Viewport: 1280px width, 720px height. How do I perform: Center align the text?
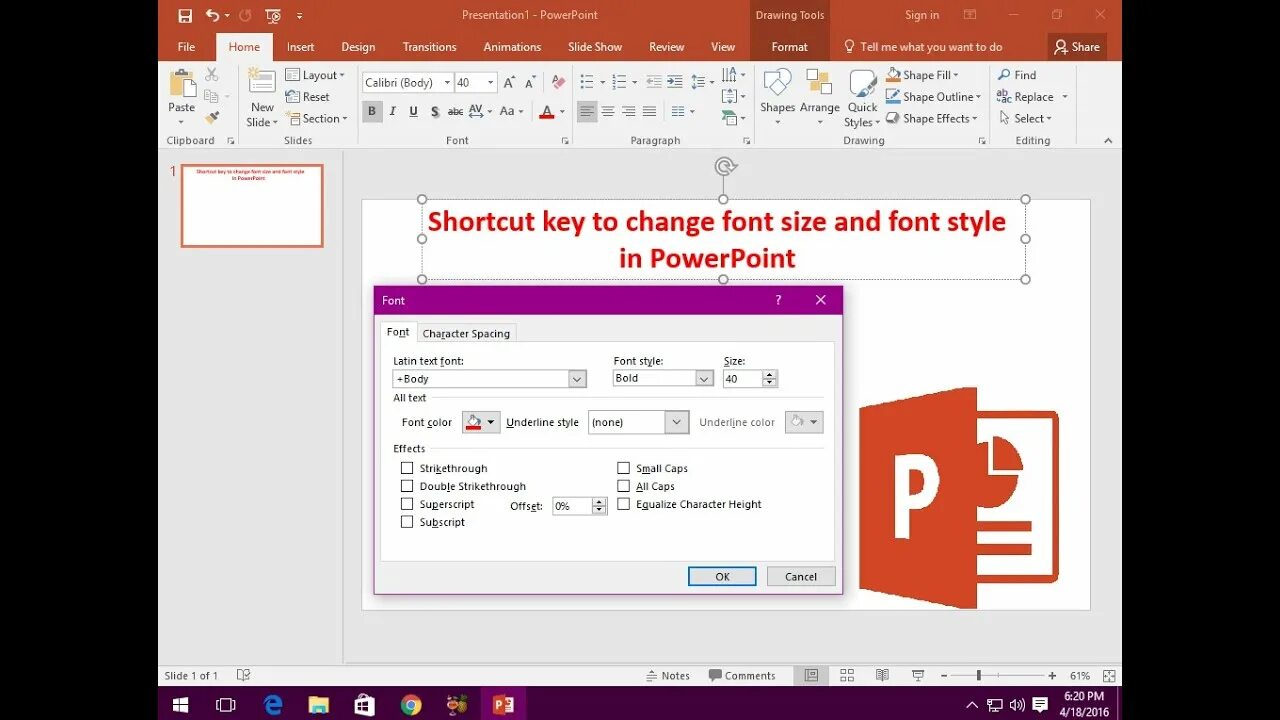[608, 112]
